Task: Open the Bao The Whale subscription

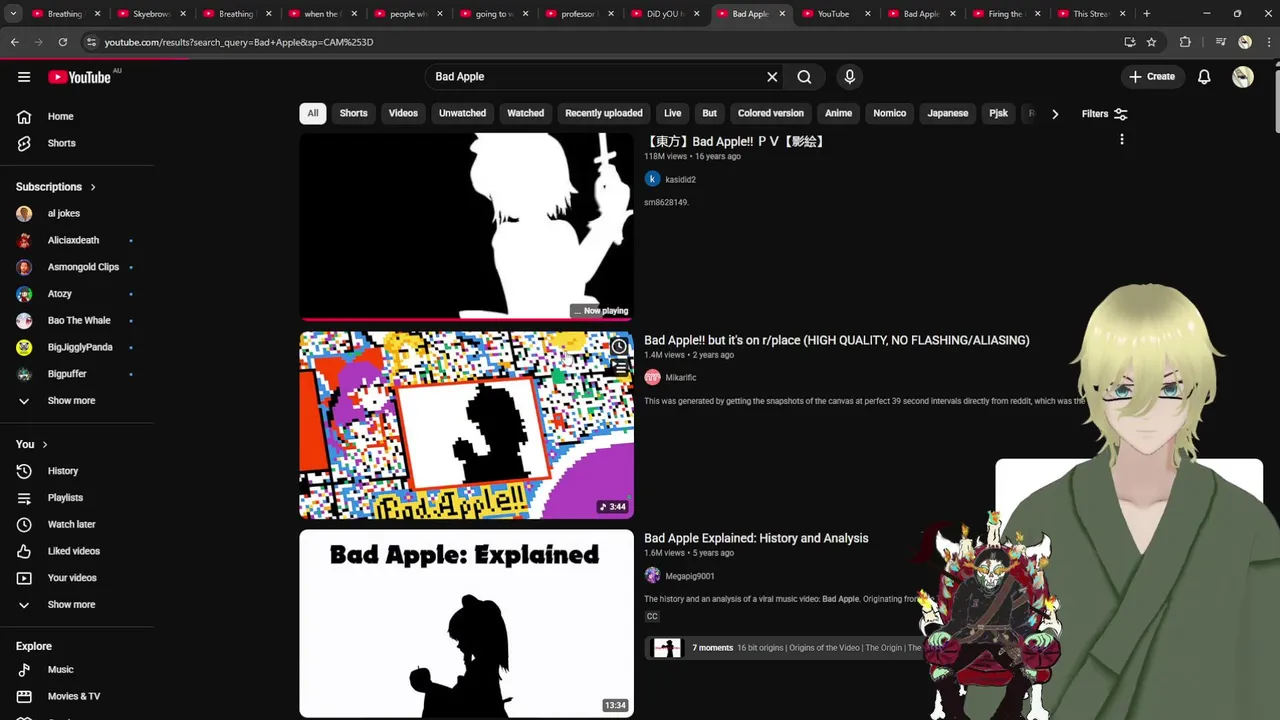Action: tap(77, 321)
